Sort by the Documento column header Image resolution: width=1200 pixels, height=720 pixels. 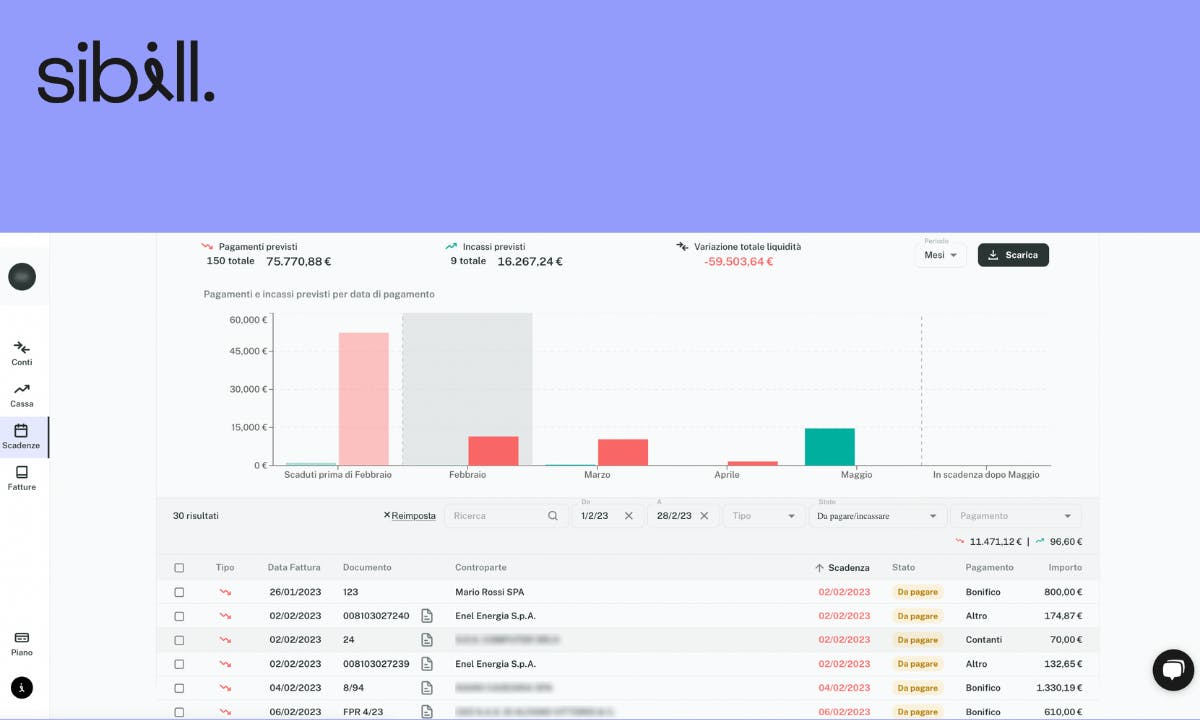[x=367, y=568]
